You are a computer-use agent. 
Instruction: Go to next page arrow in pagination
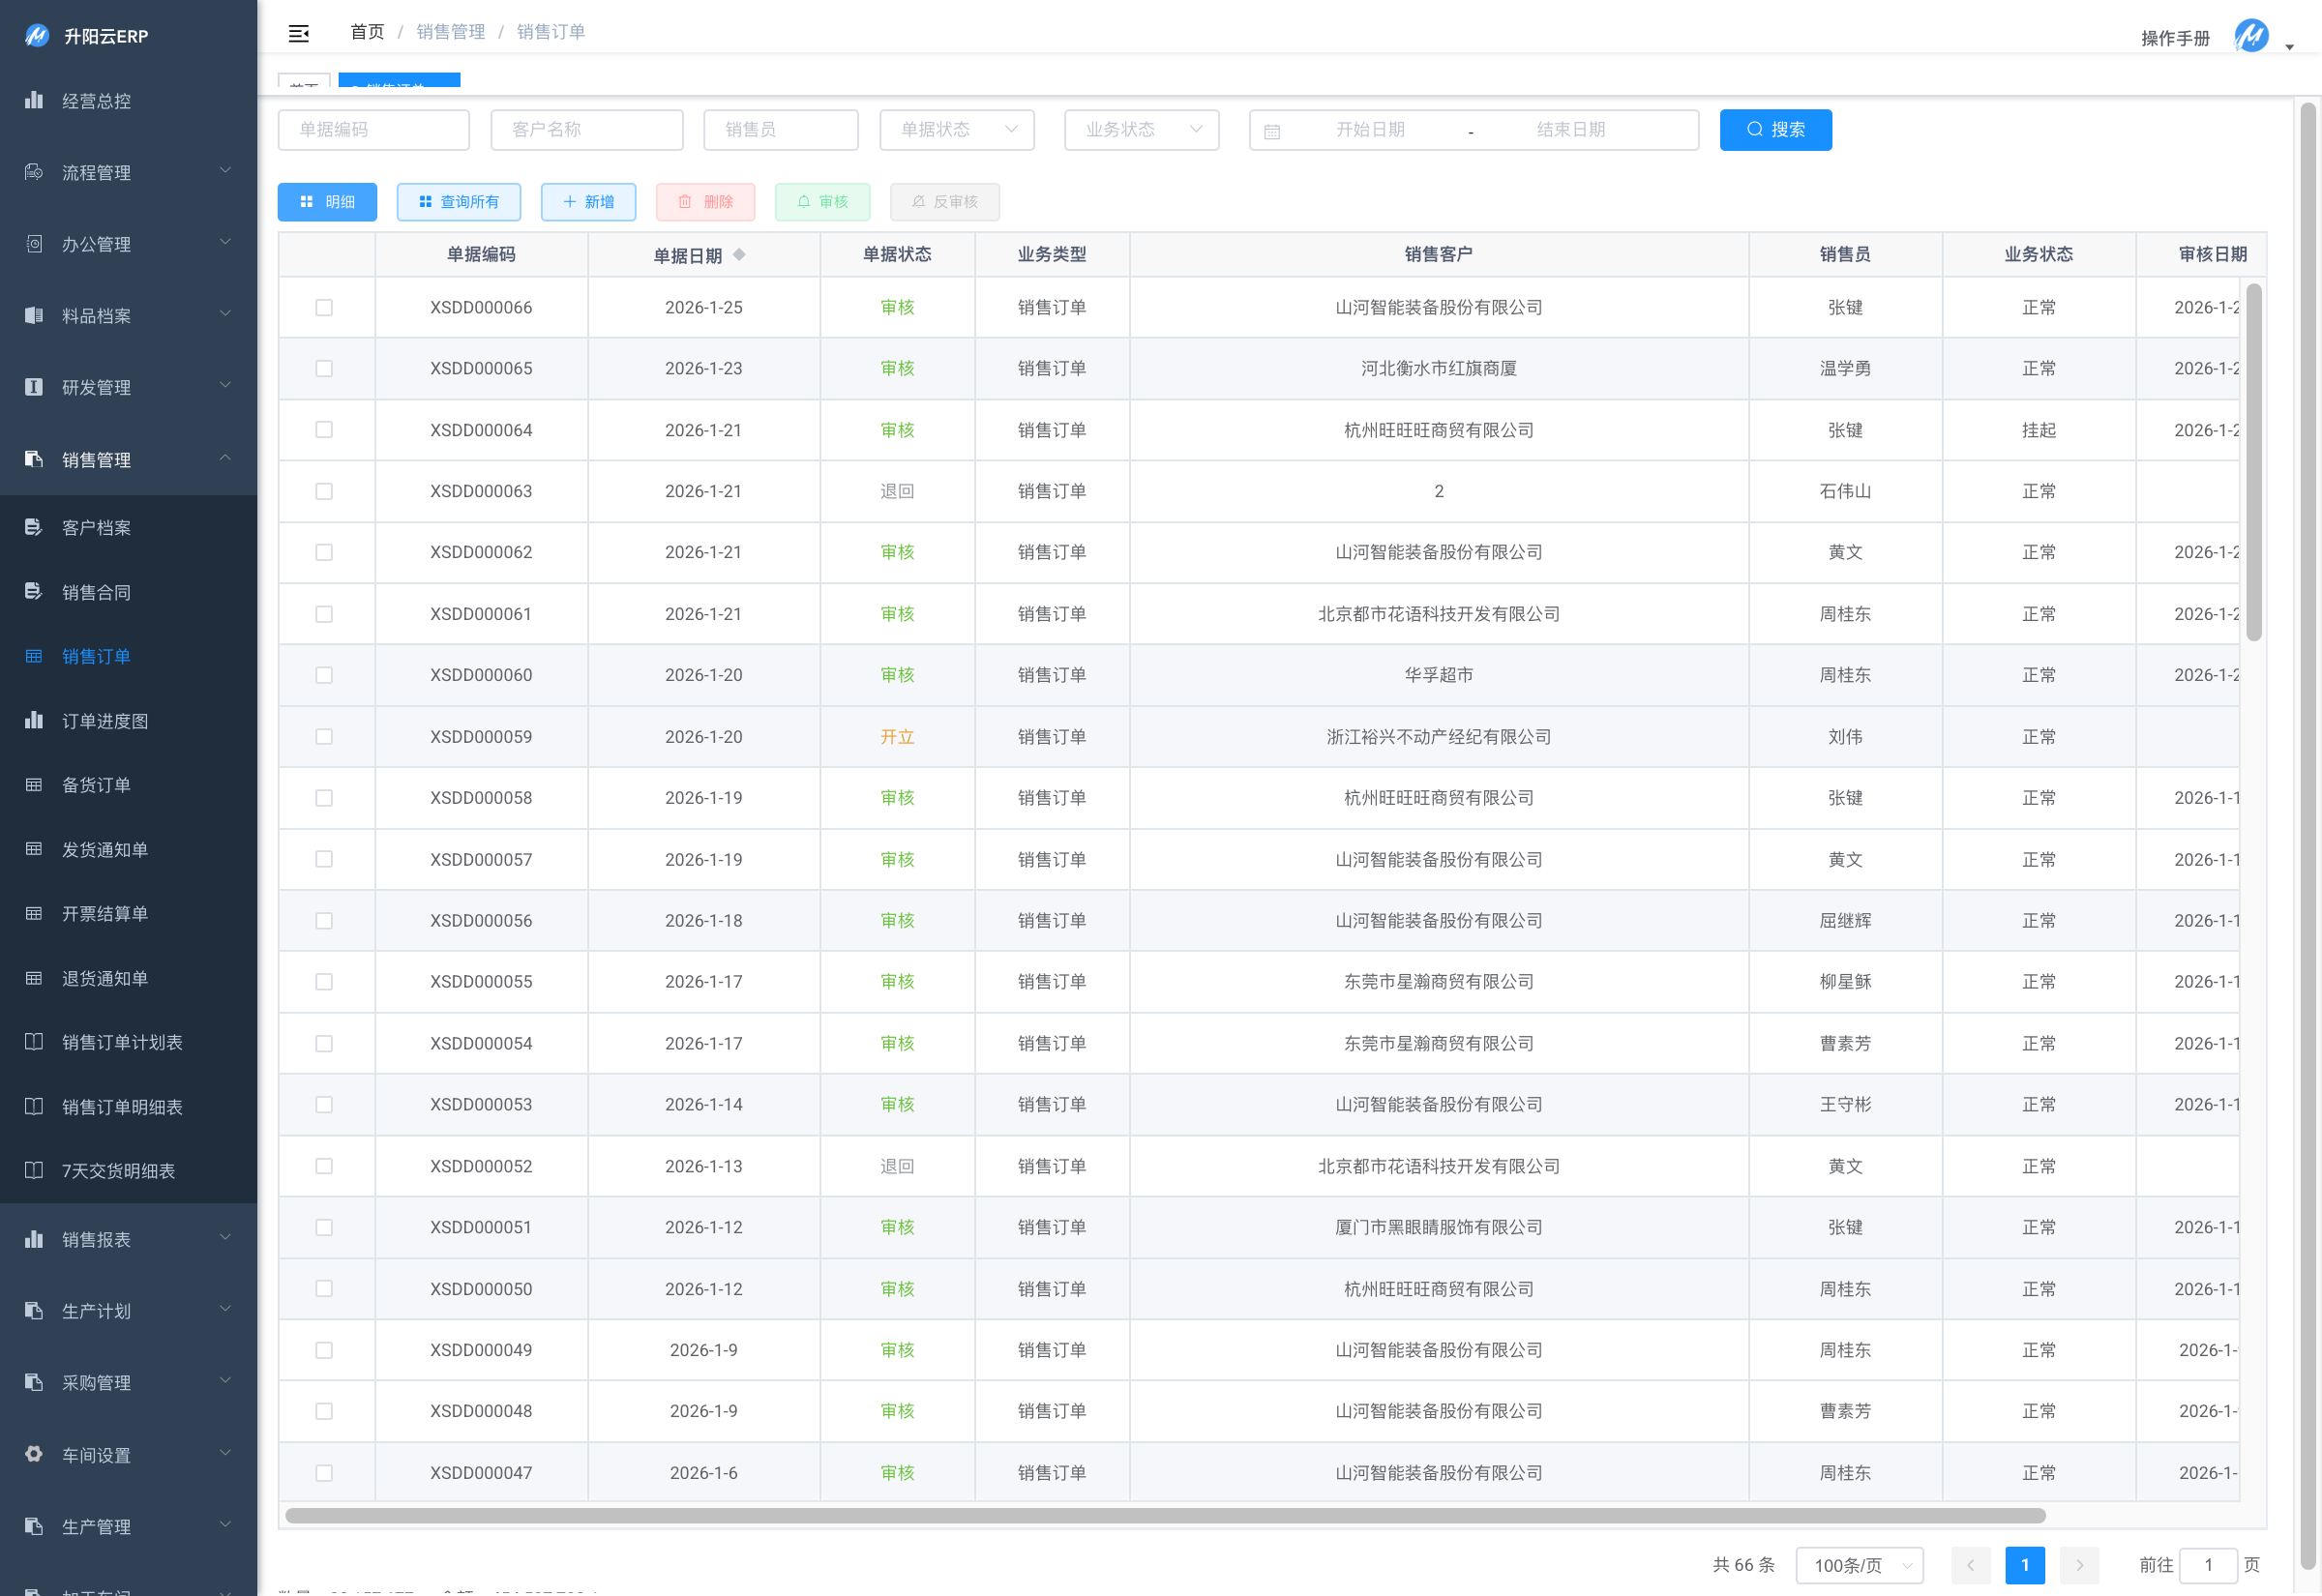(x=2080, y=1565)
